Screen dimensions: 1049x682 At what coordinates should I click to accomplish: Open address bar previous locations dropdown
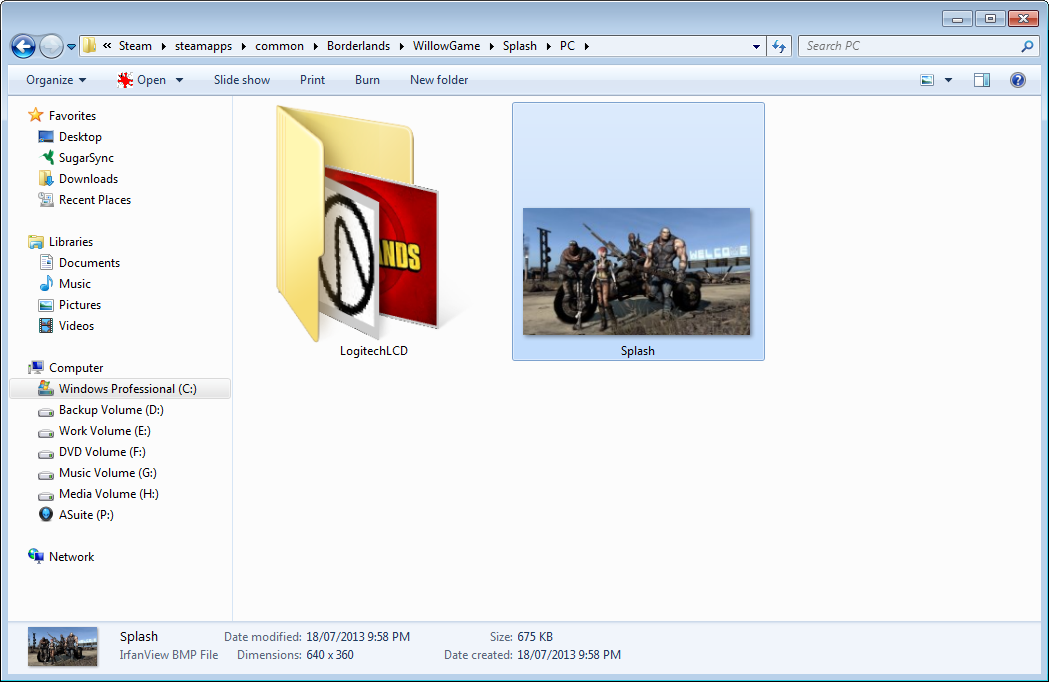(x=756, y=46)
